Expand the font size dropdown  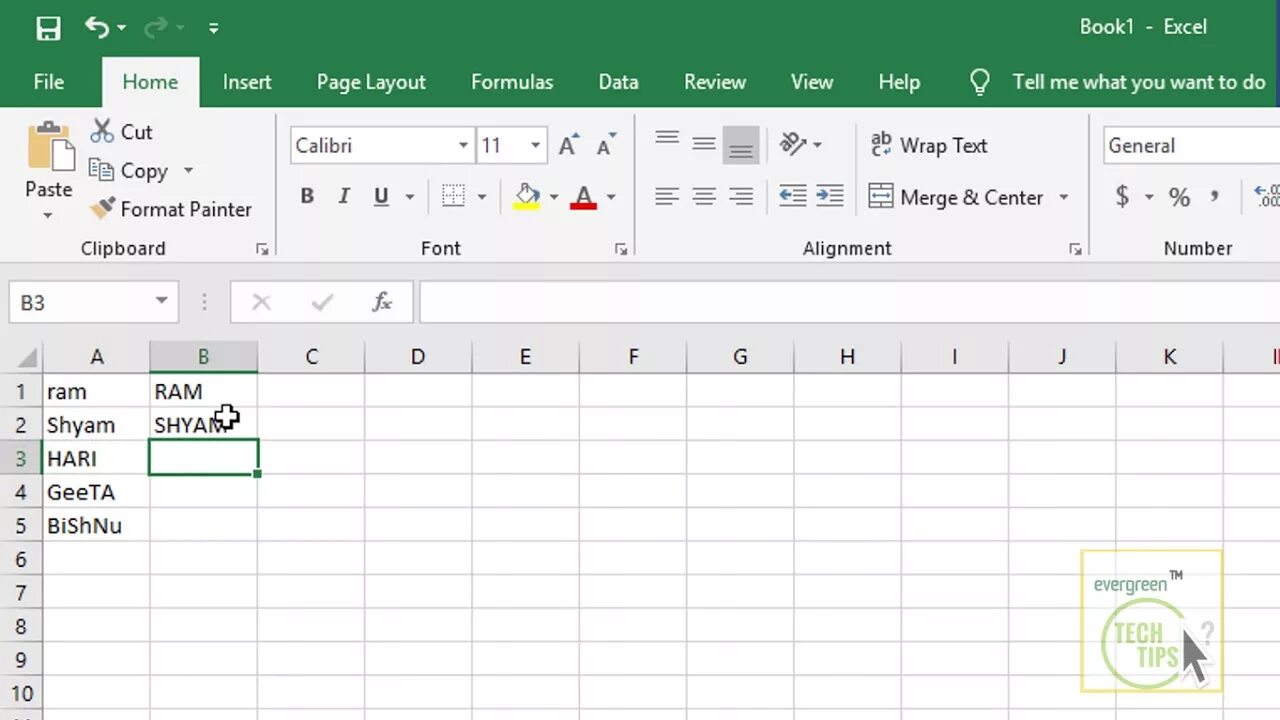click(535, 146)
